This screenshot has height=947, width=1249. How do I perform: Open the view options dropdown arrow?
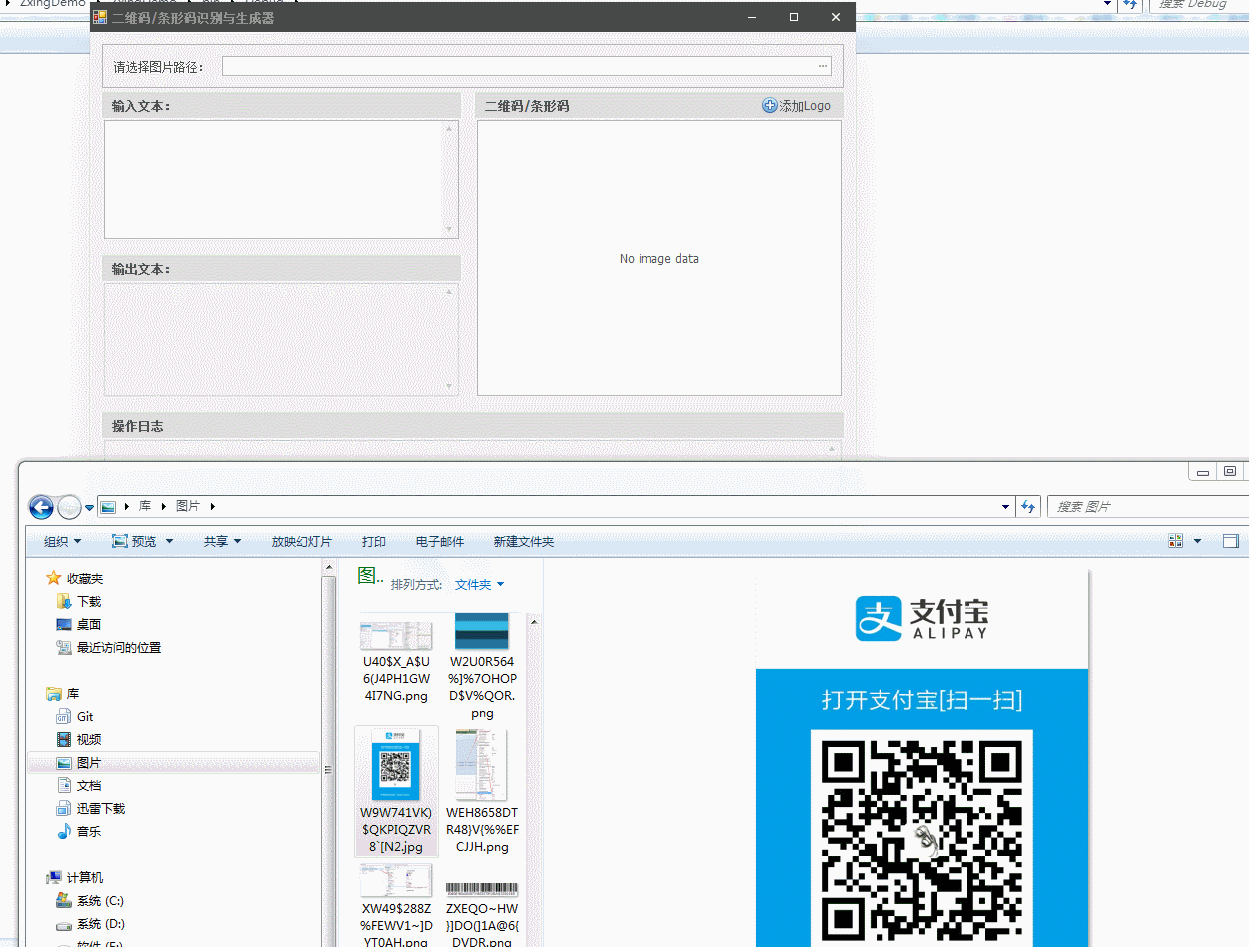[1198, 541]
